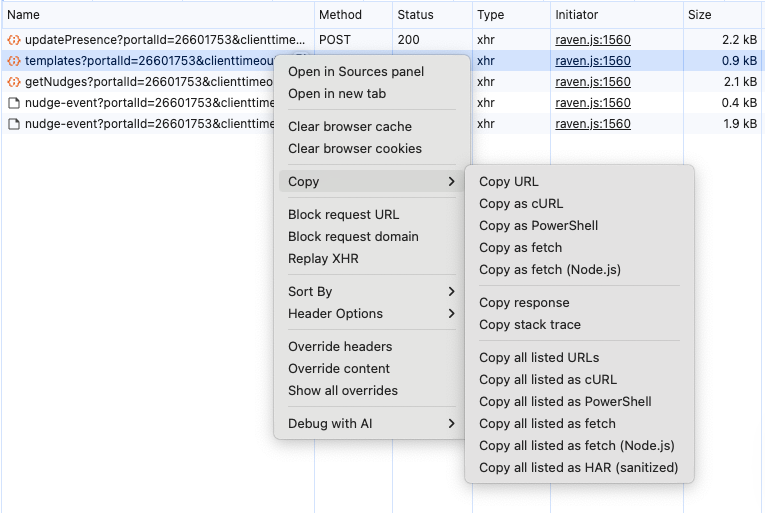Click Copy response option
Screen dimensions: 765x513
(524, 303)
